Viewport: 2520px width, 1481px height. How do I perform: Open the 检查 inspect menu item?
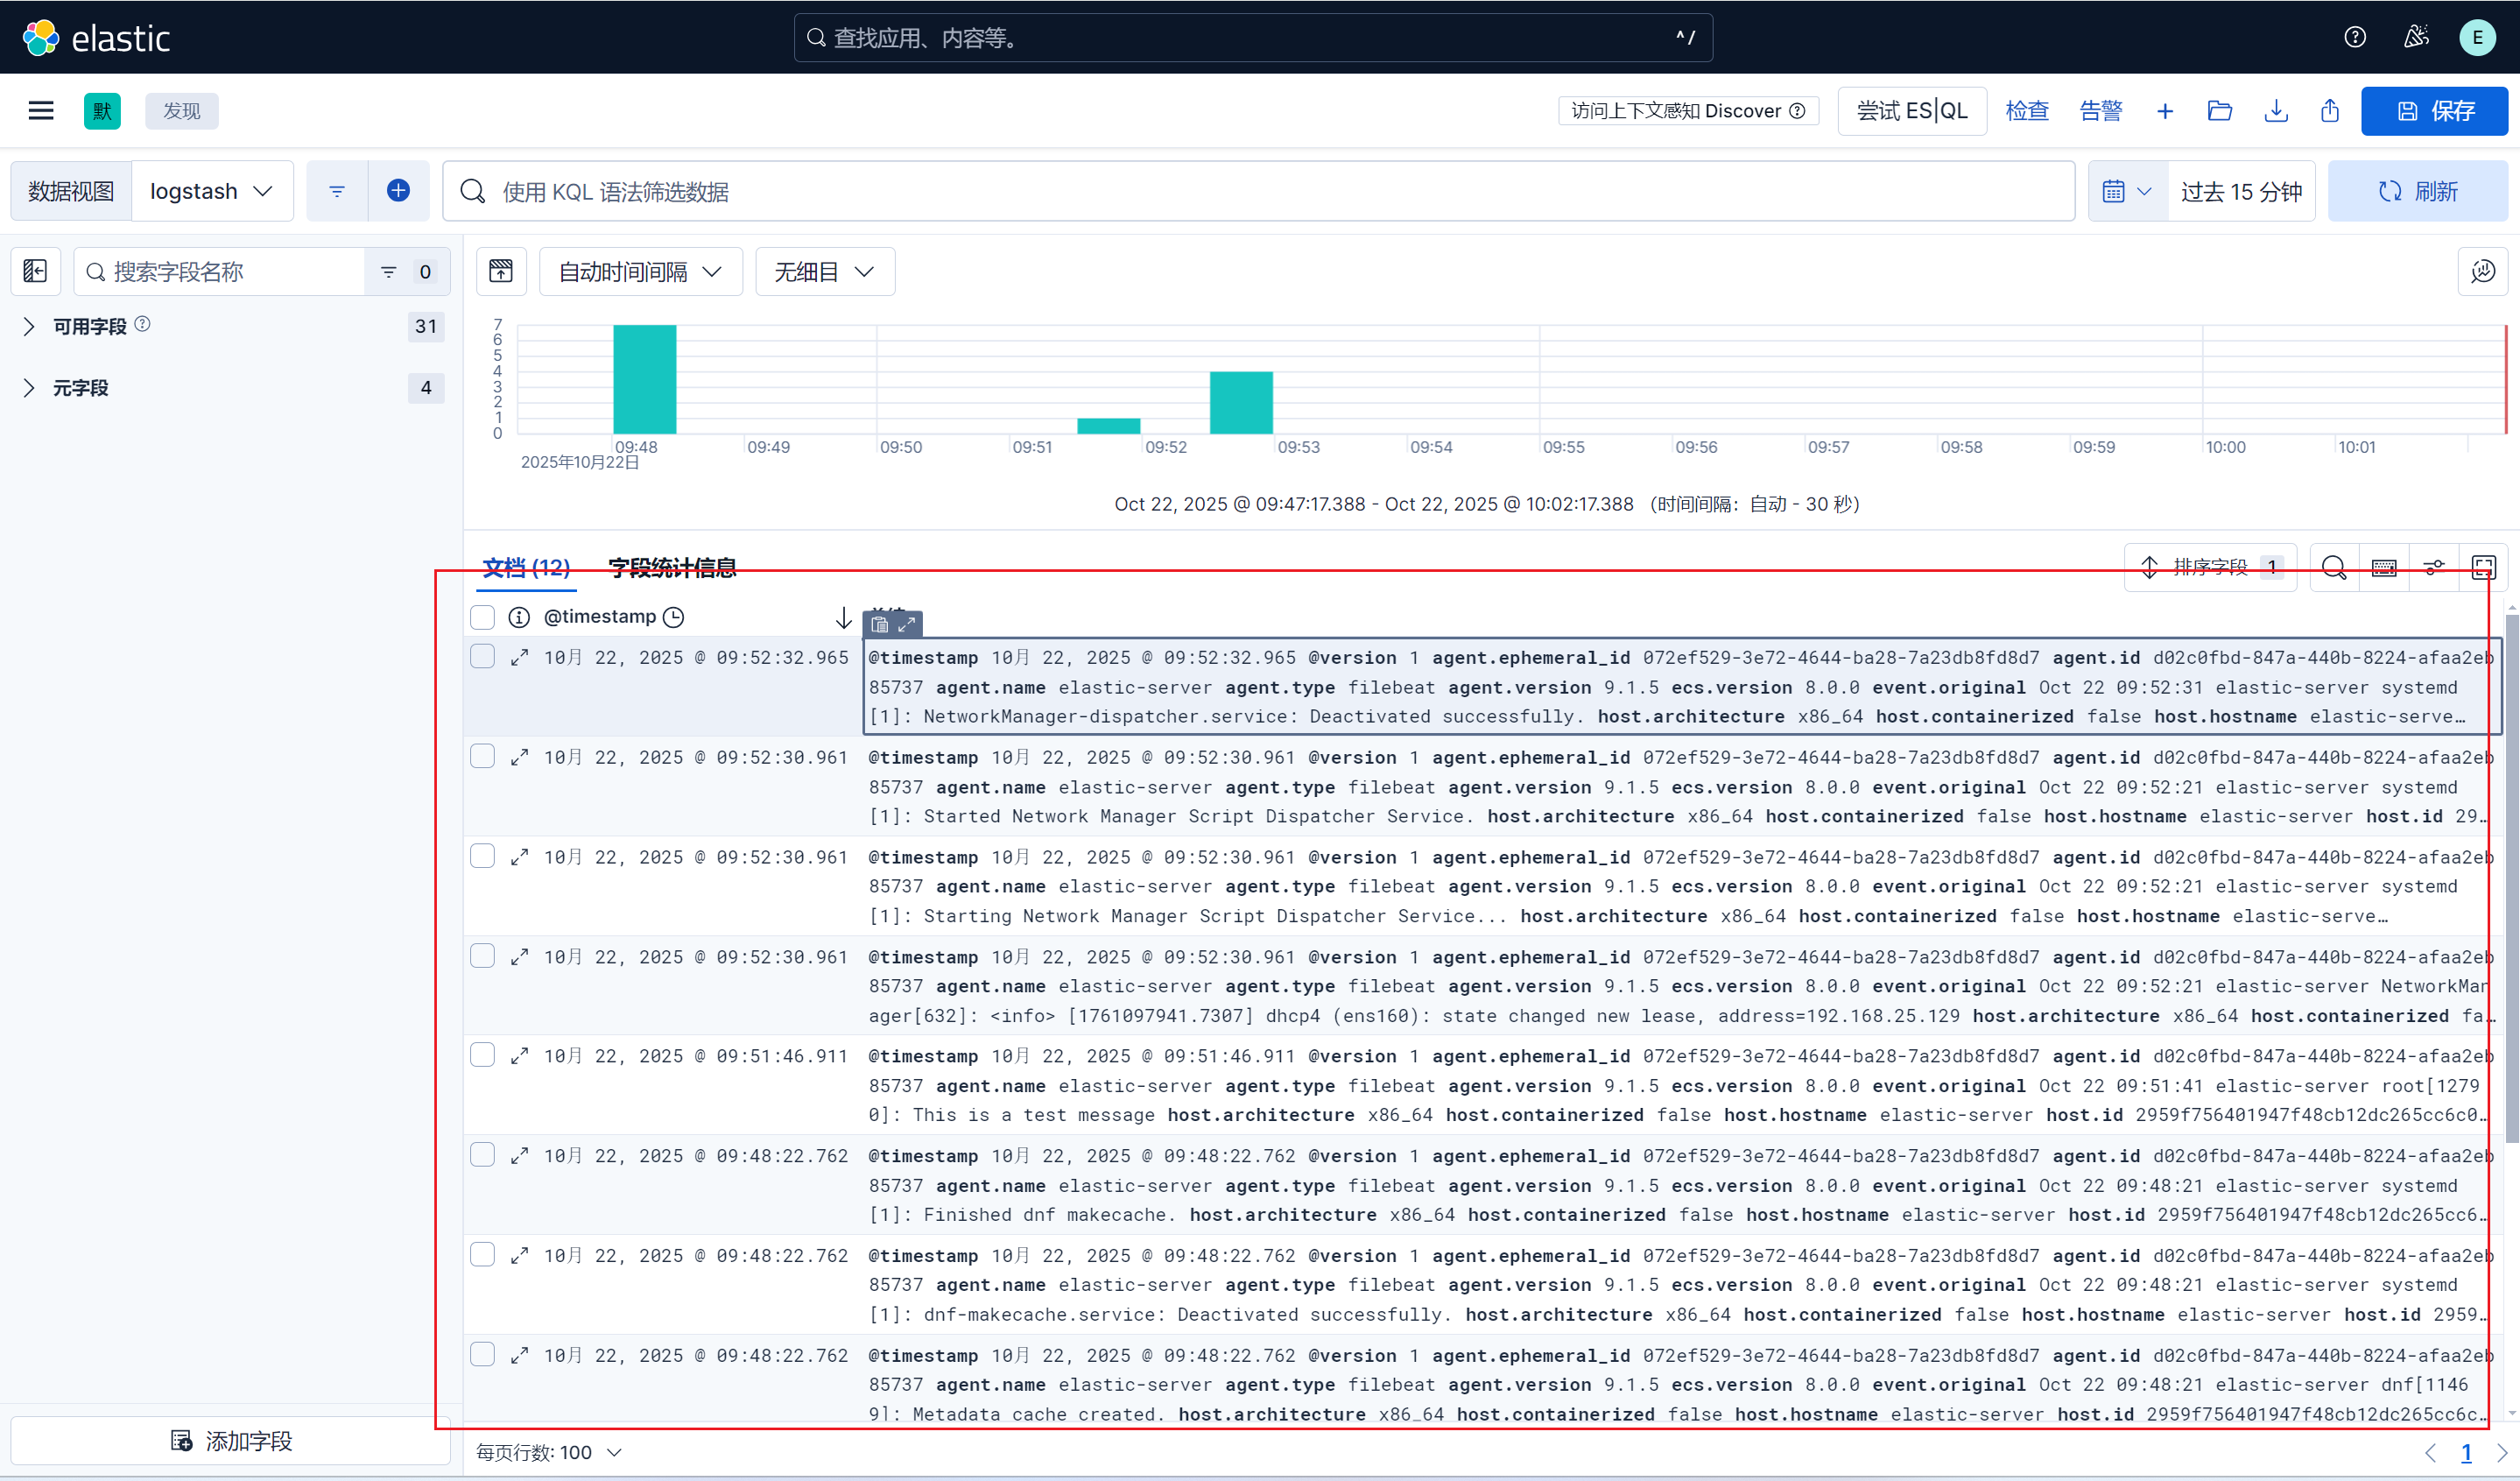(x=2026, y=110)
